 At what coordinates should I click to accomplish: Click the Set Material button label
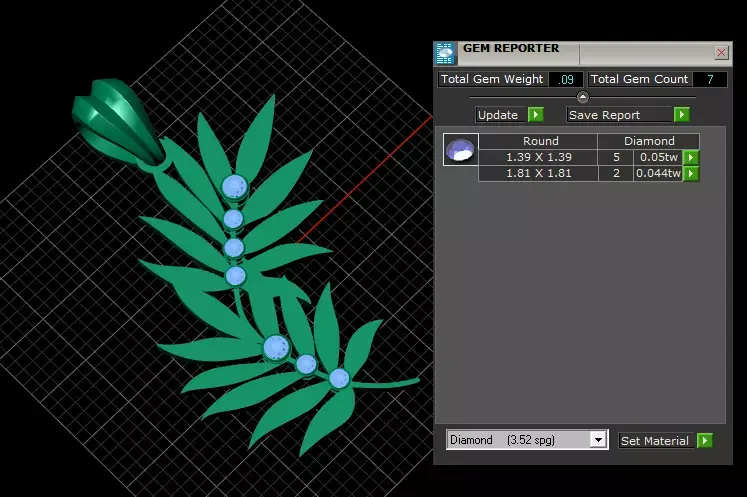point(655,441)
